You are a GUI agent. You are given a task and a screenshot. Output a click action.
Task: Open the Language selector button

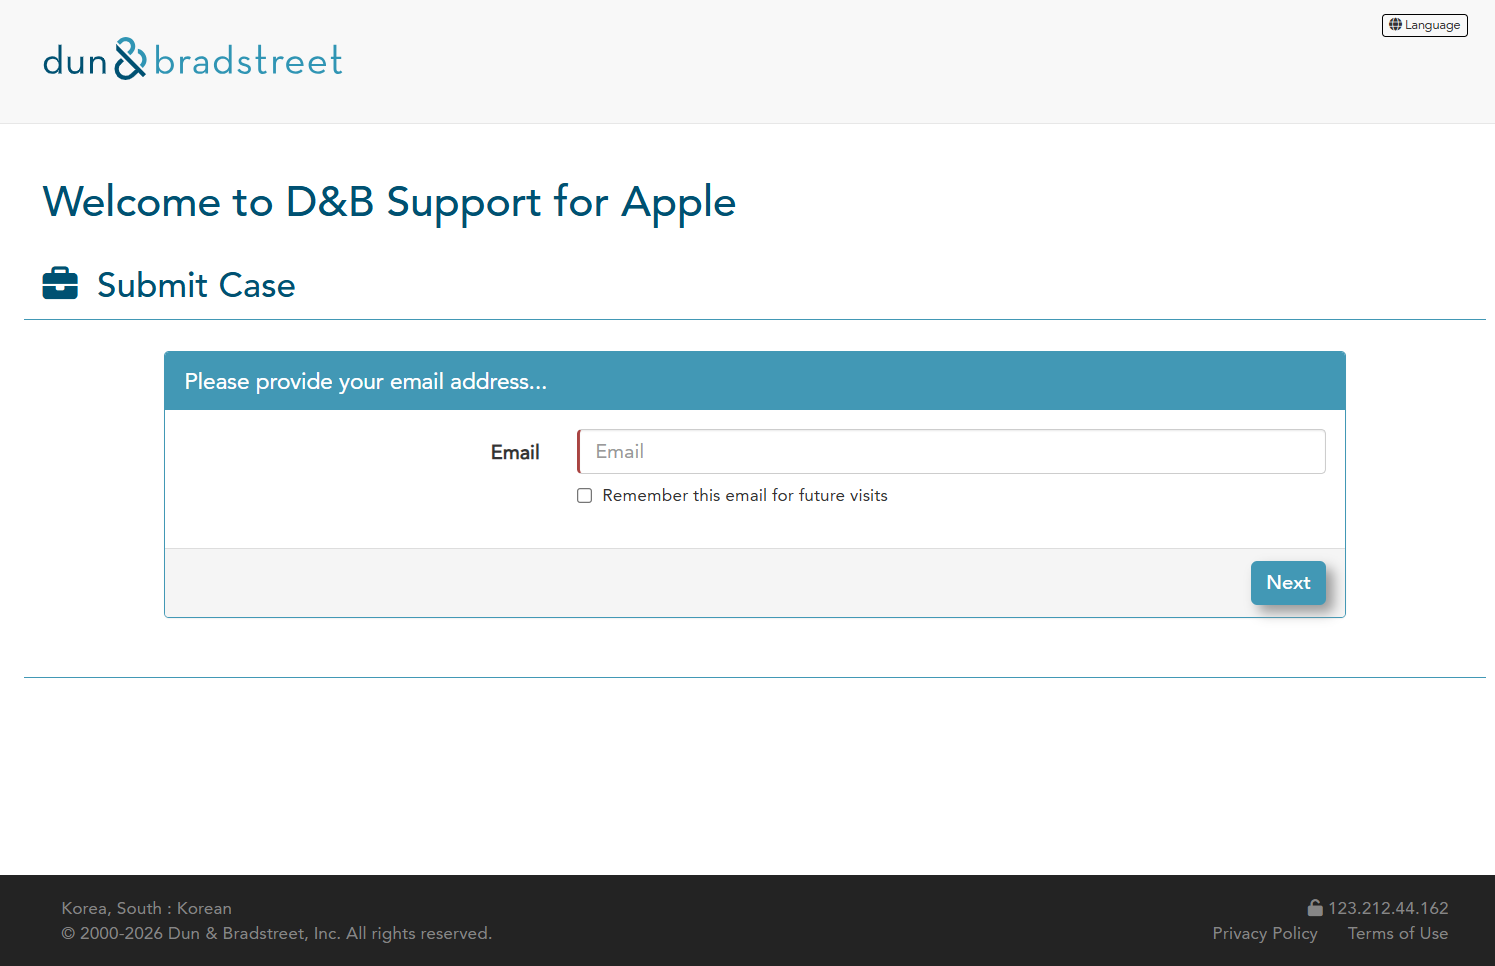tap(1424, 25)
